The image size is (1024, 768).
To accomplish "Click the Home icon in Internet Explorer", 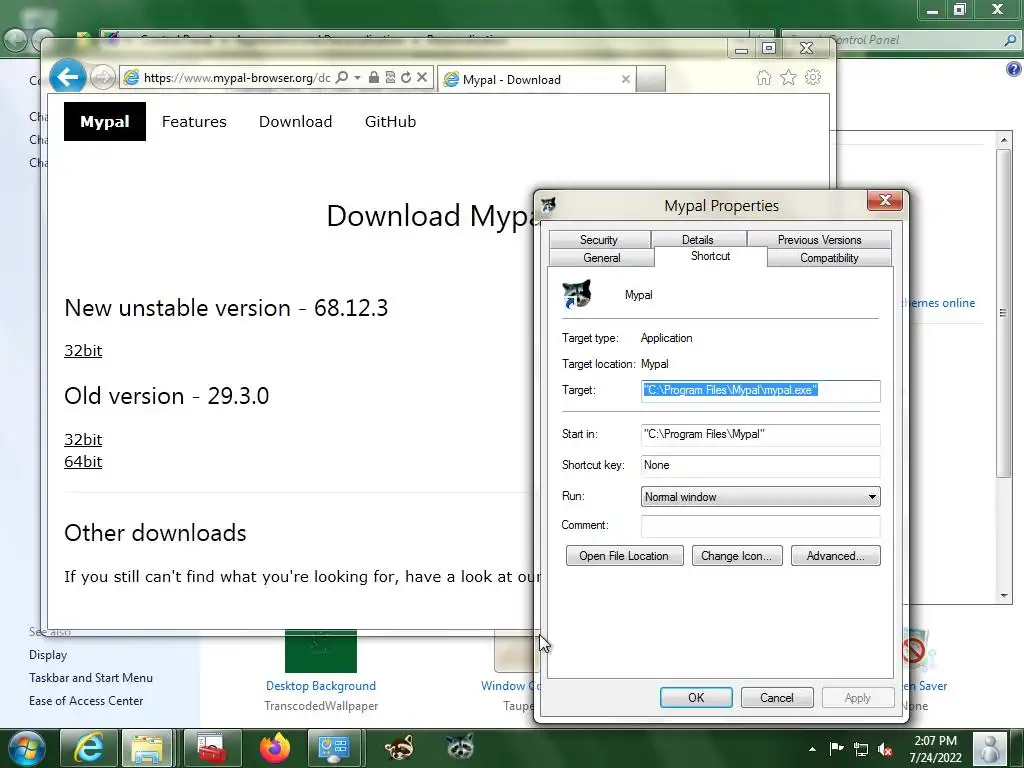I will [x=763, y=78].
